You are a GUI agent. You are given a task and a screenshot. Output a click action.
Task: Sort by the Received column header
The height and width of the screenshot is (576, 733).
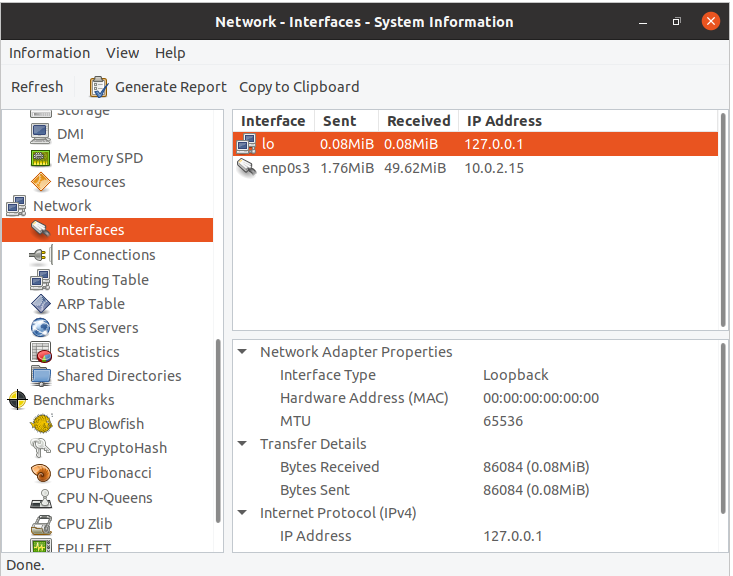click(418, 121)
